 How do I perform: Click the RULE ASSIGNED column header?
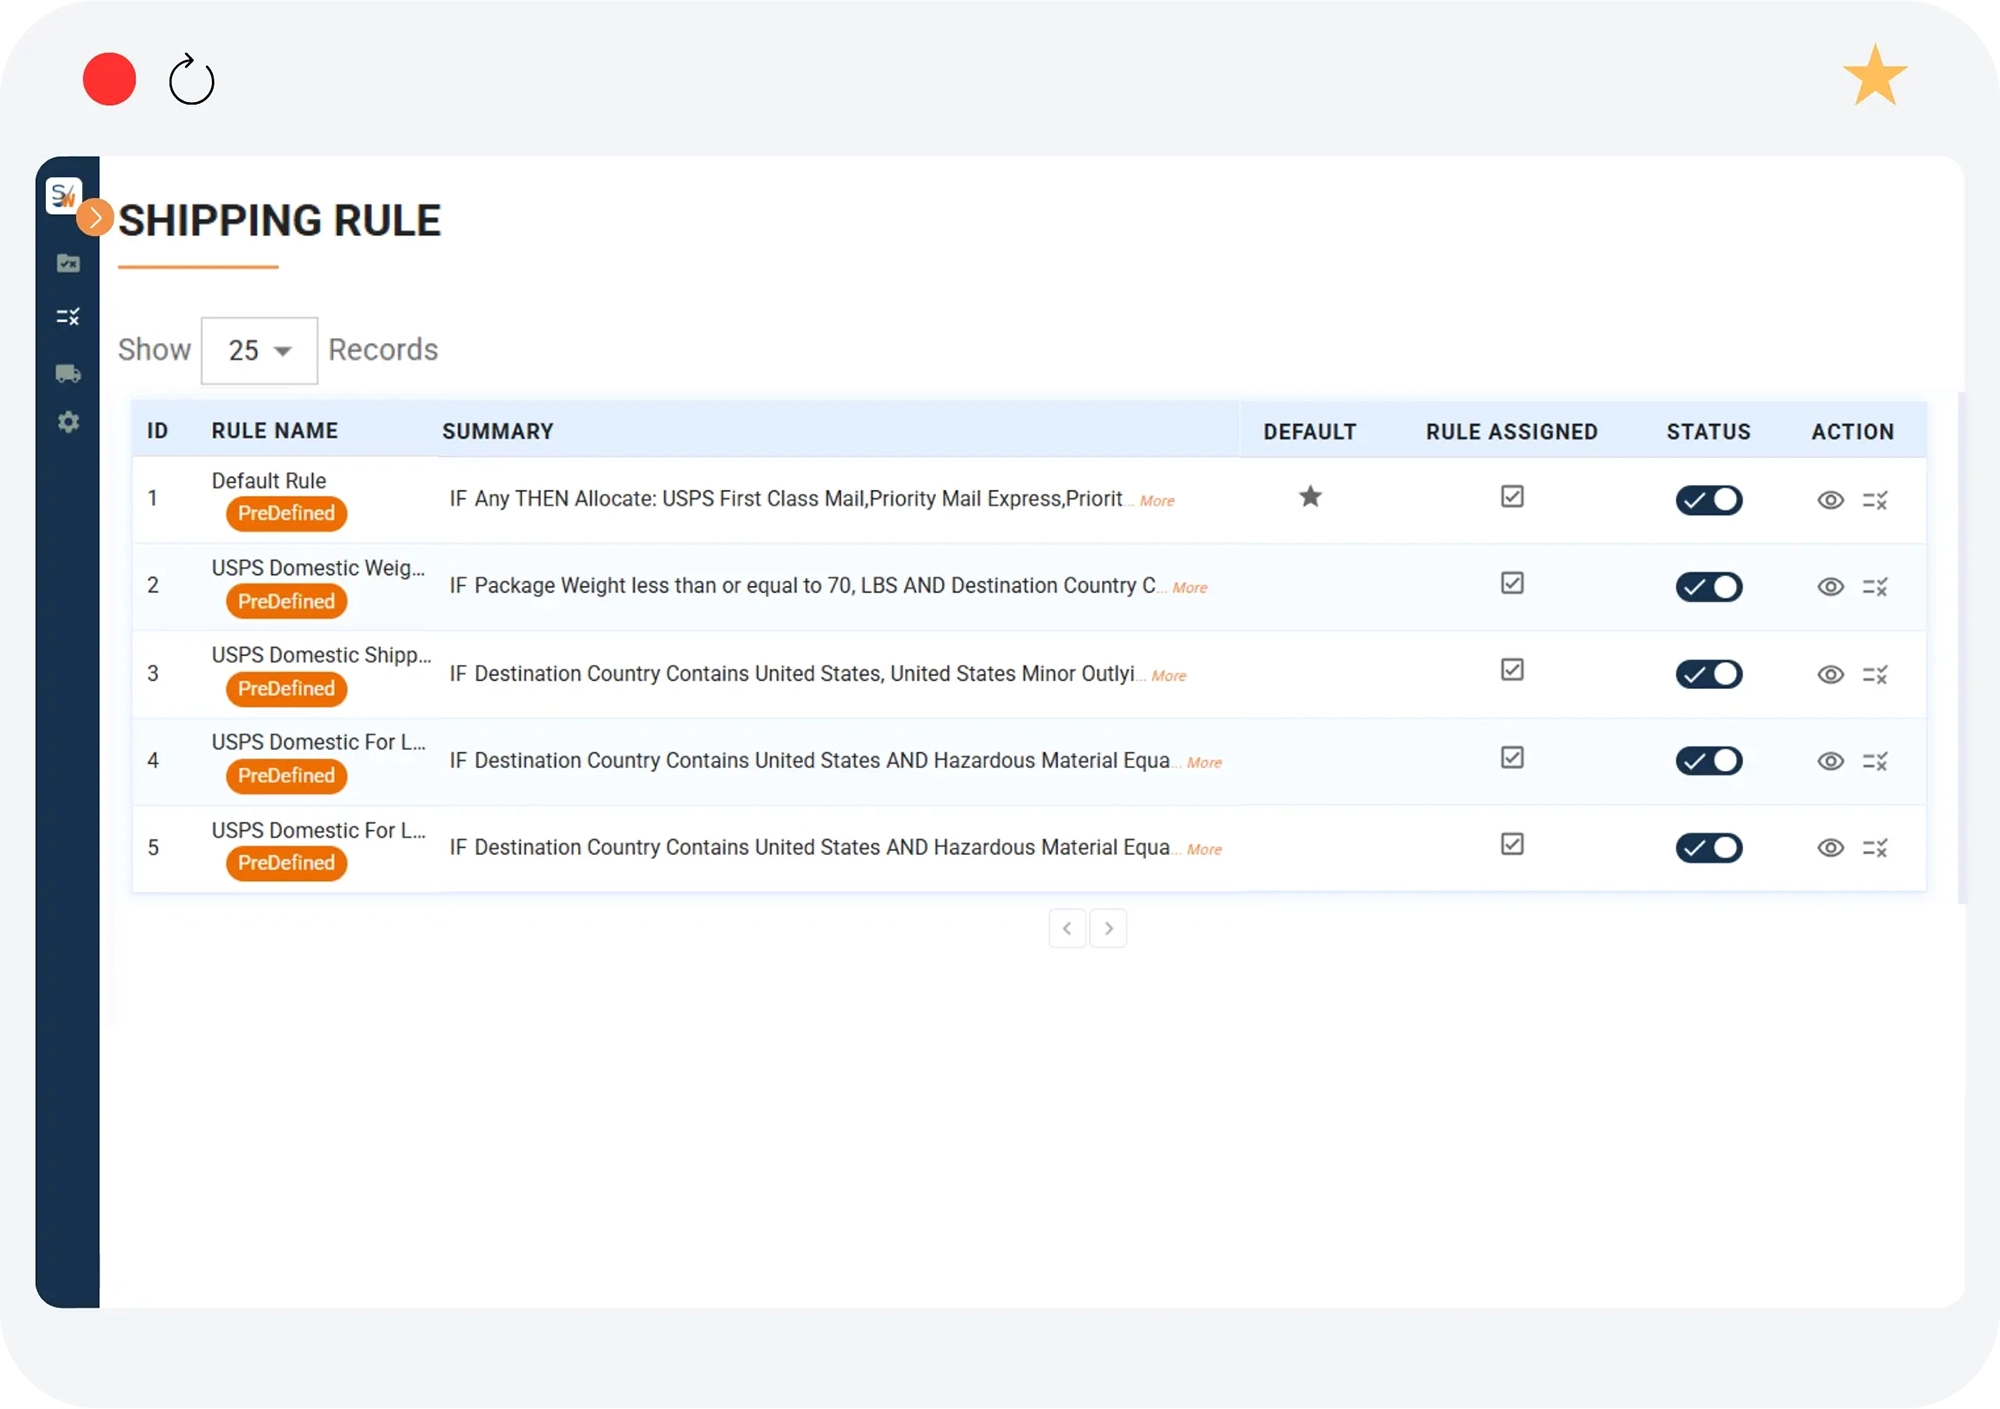click(x=1512, y=432)
